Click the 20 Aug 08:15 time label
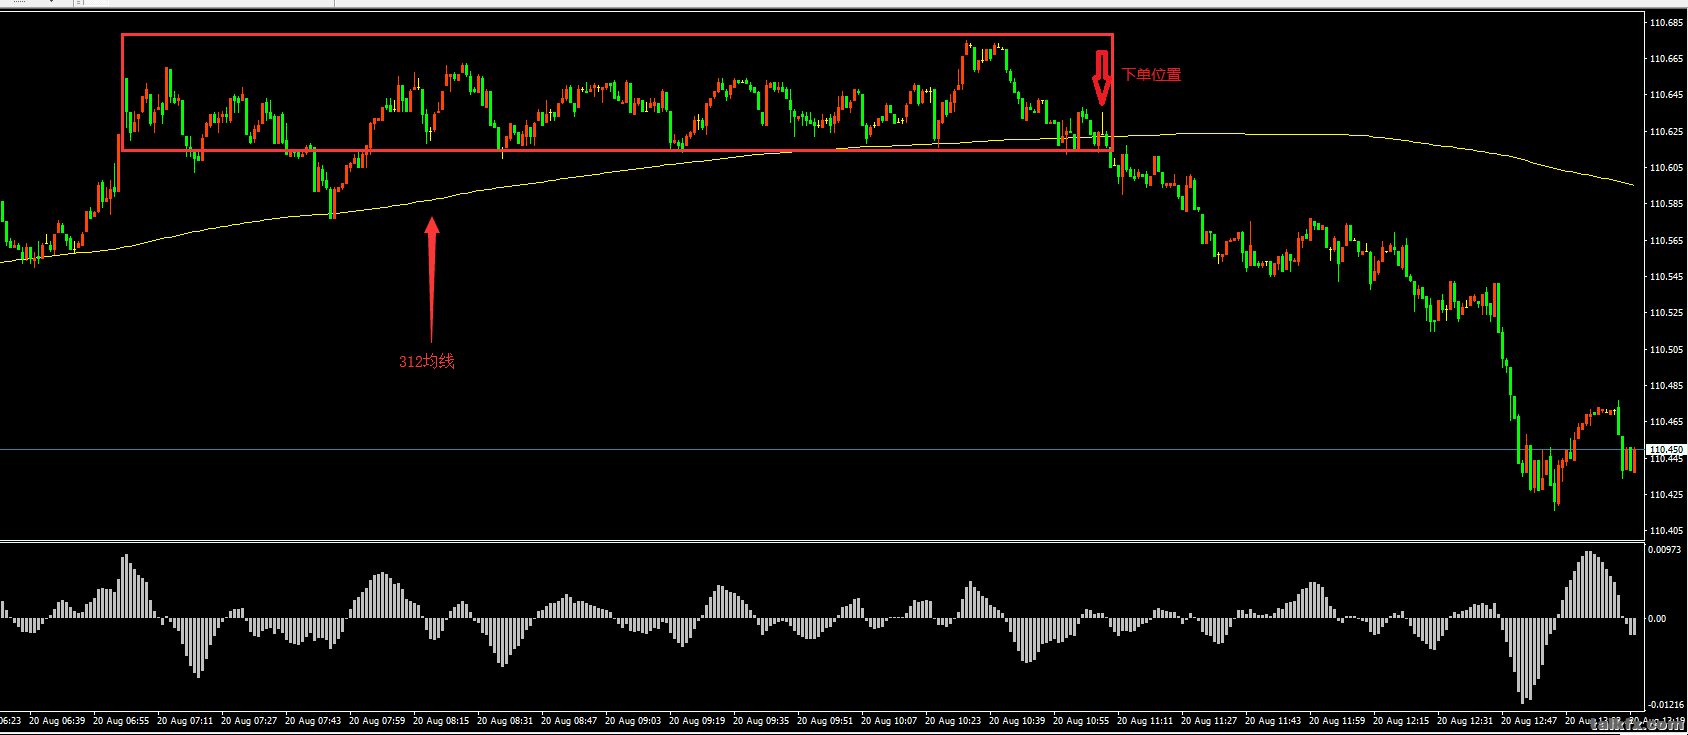Screen dimensions: 1688x735 tap(441, 721)
